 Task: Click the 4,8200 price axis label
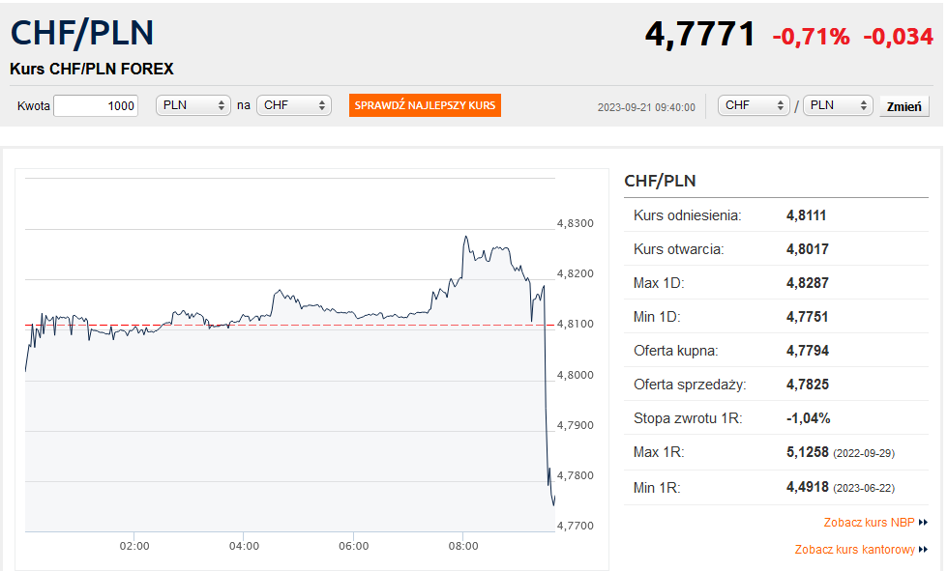(x=575, y=273)
